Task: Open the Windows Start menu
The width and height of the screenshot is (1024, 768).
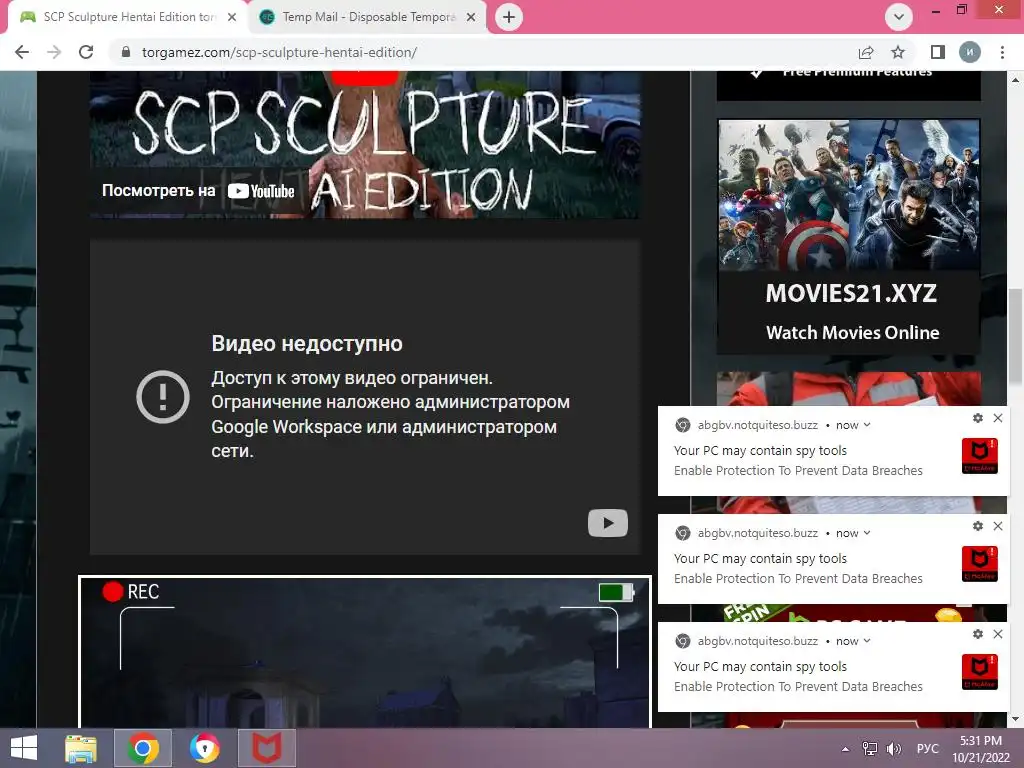Action: [24, 748]
